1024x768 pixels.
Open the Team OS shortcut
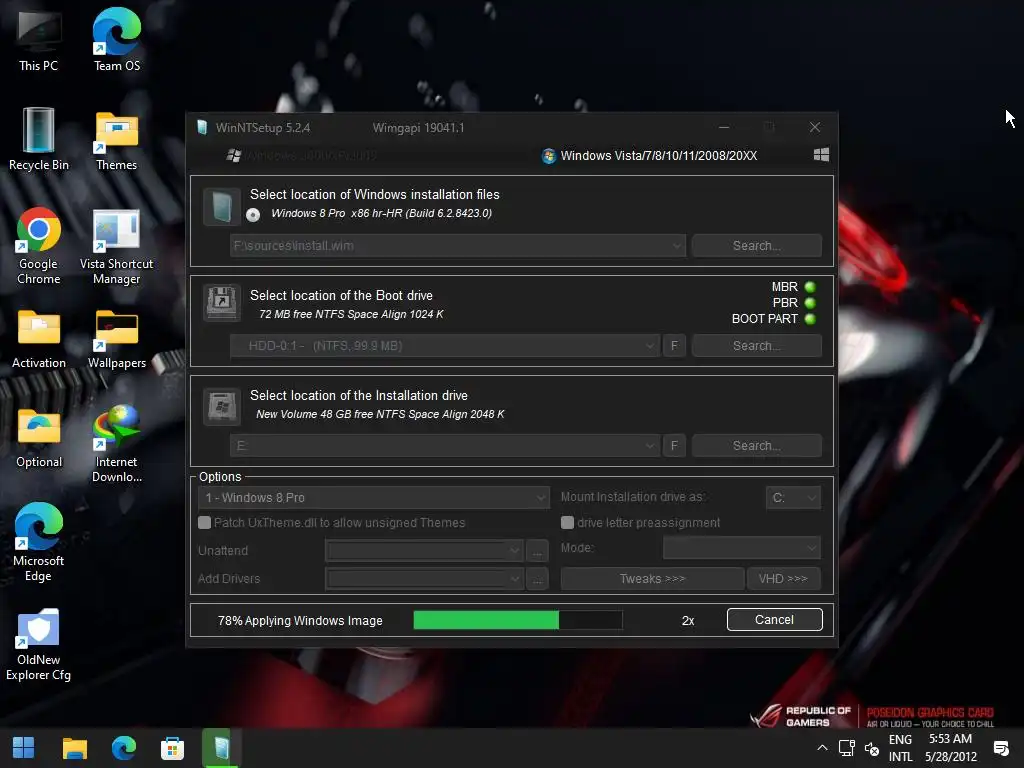pyautogui.click(x=116, y=40)
